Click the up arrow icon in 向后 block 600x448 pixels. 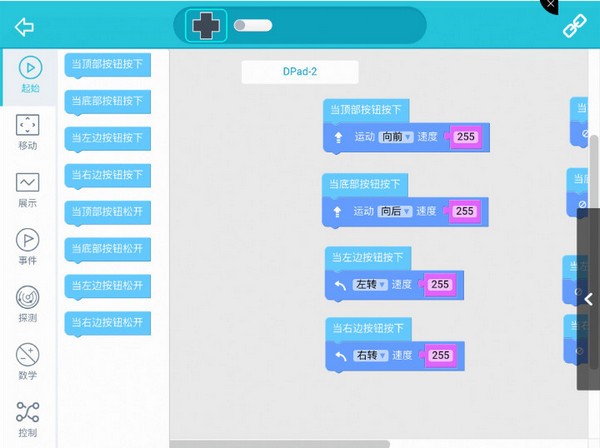pos(338,212)
